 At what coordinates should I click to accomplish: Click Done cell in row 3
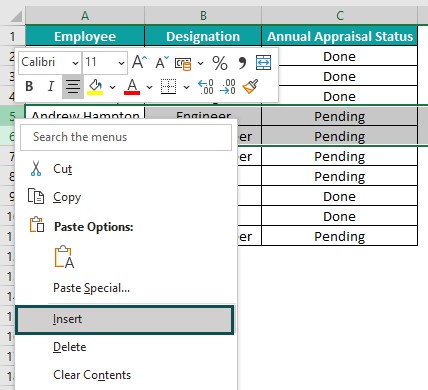click(x=340, y=76)
